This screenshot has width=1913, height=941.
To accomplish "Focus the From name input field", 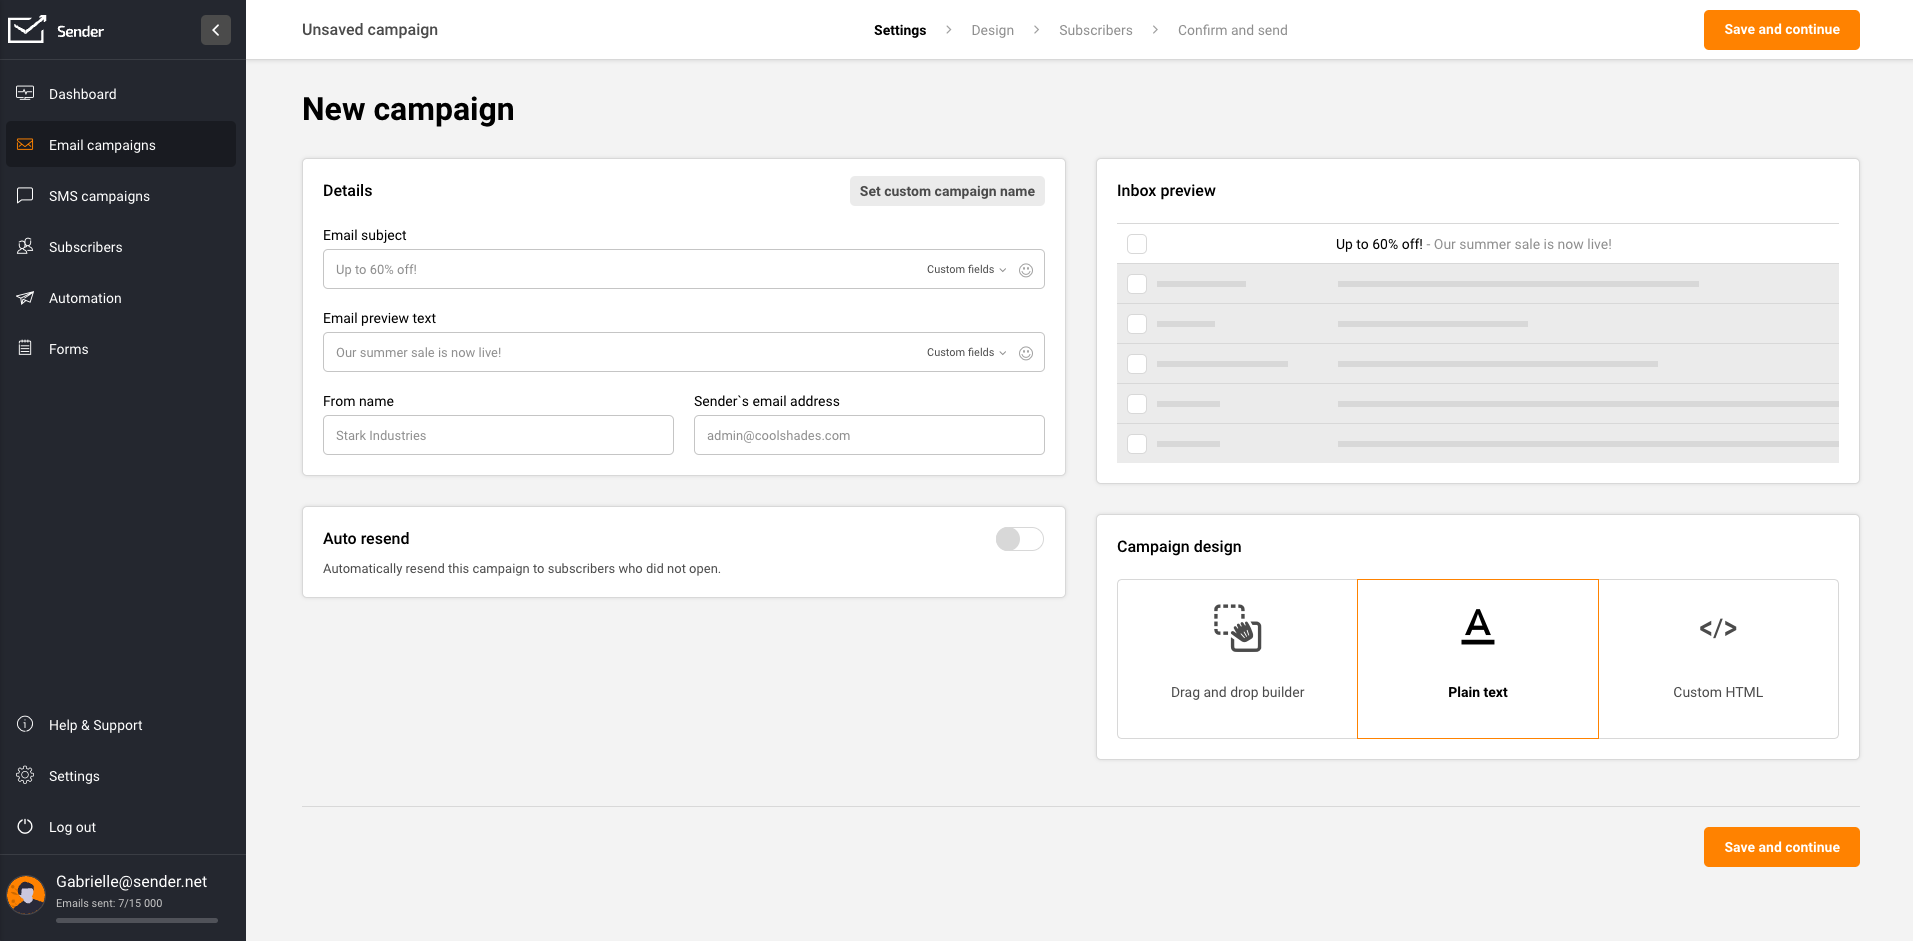I will (498, 436).
